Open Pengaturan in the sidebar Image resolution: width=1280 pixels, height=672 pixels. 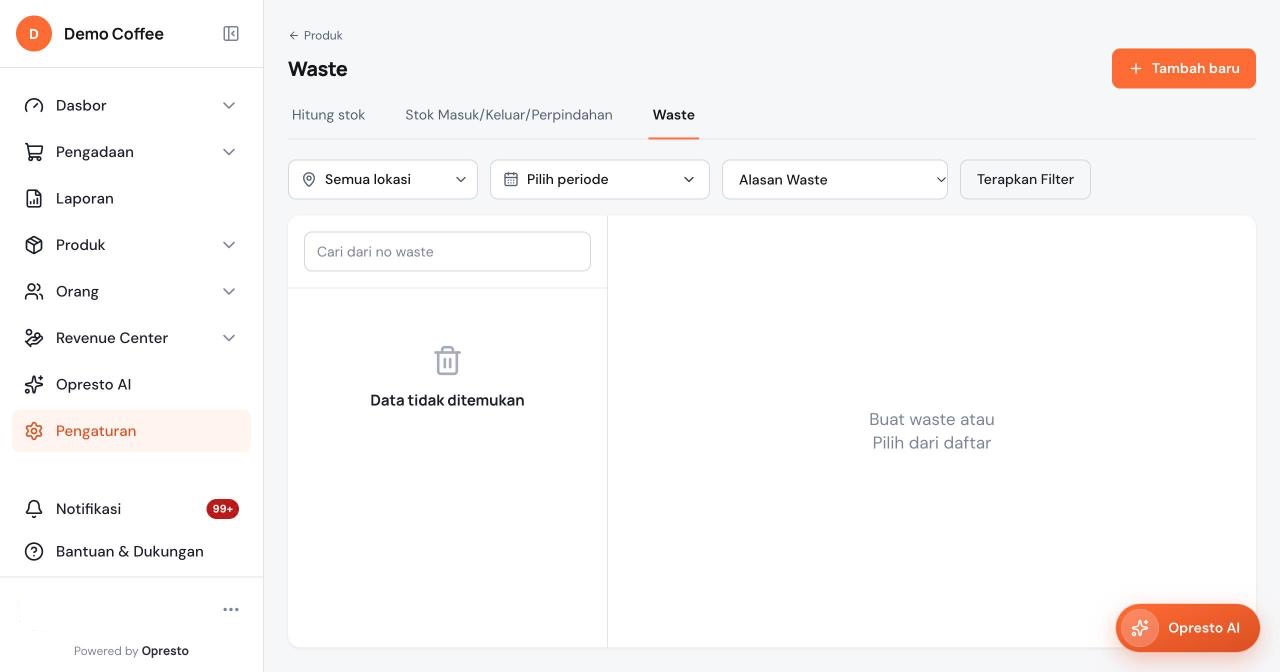(x=132, y=431)
